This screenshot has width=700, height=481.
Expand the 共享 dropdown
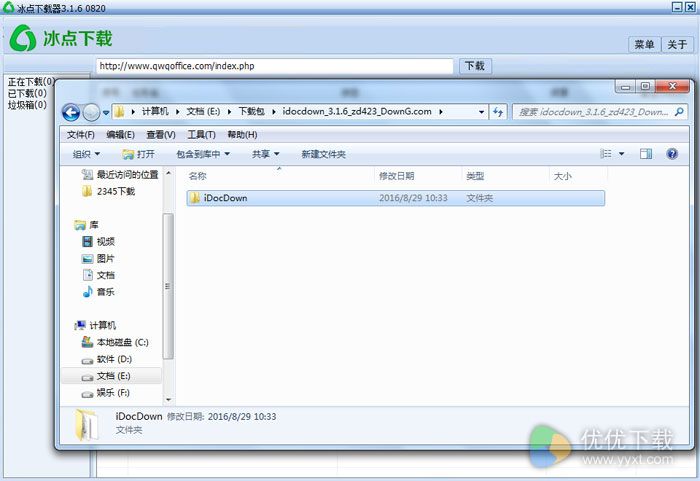pos(266,154)
